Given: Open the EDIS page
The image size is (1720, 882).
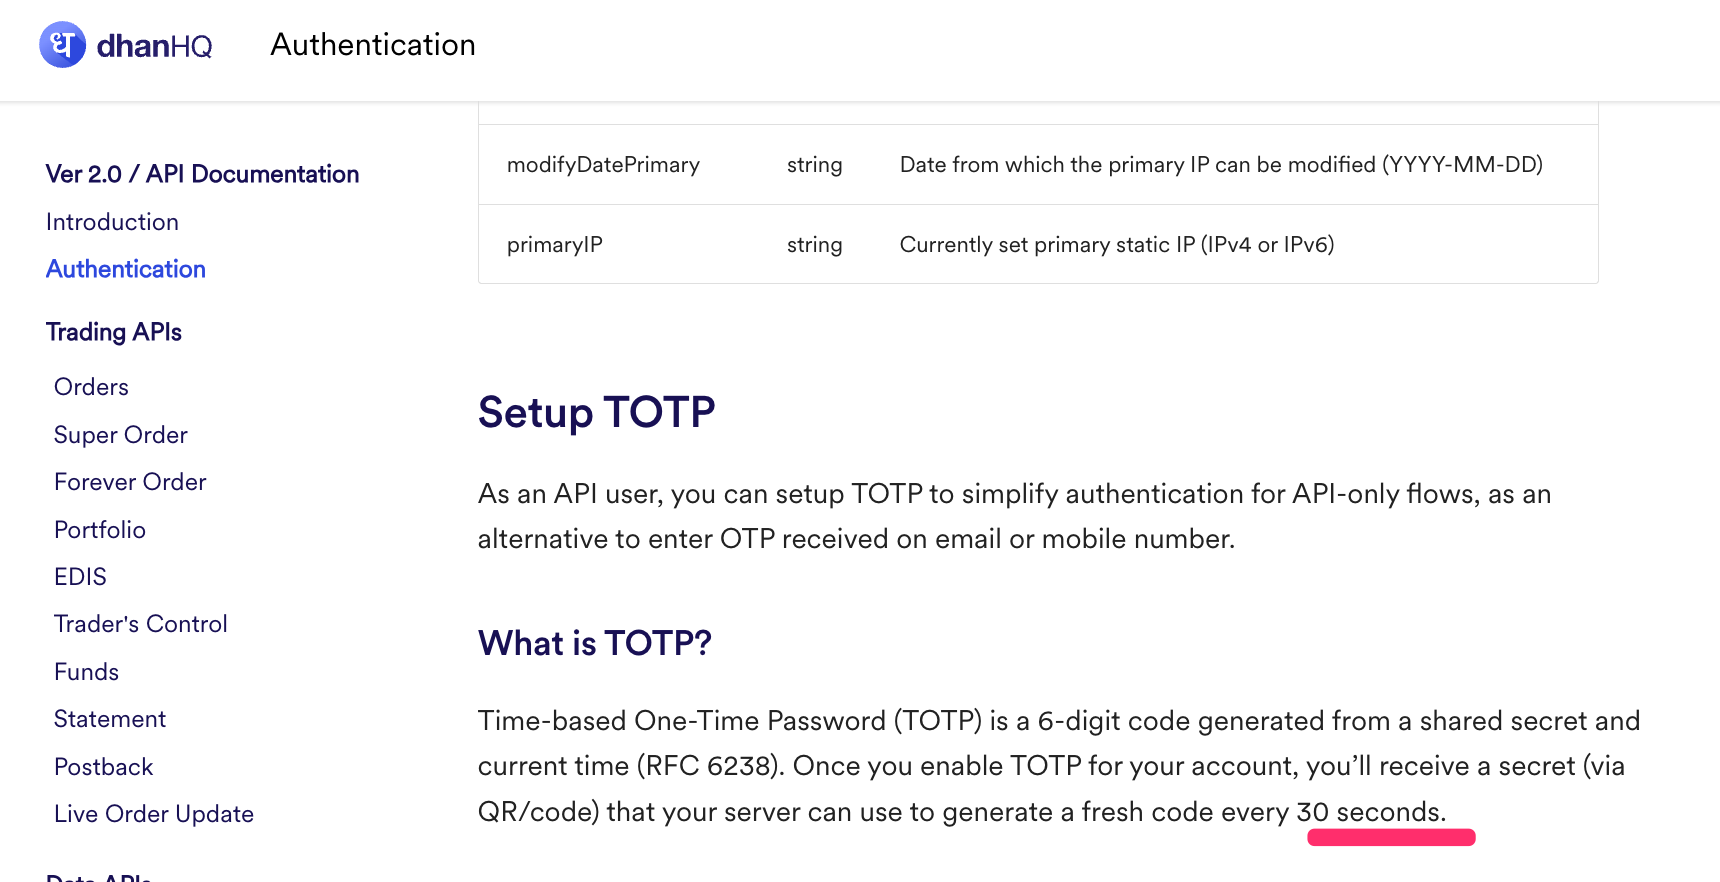Looking at the screenshot, I should pyautogui.click(x=80, y=577).
